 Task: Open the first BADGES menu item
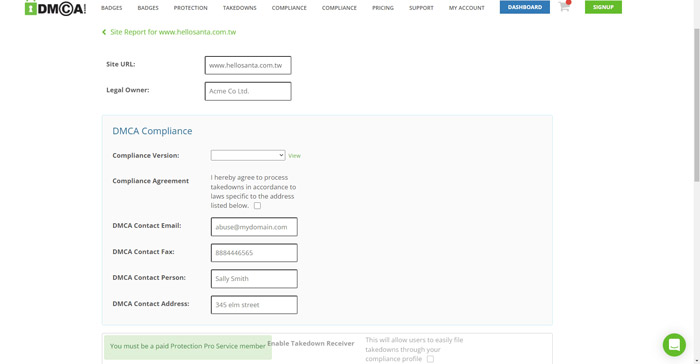click(112, 8)
